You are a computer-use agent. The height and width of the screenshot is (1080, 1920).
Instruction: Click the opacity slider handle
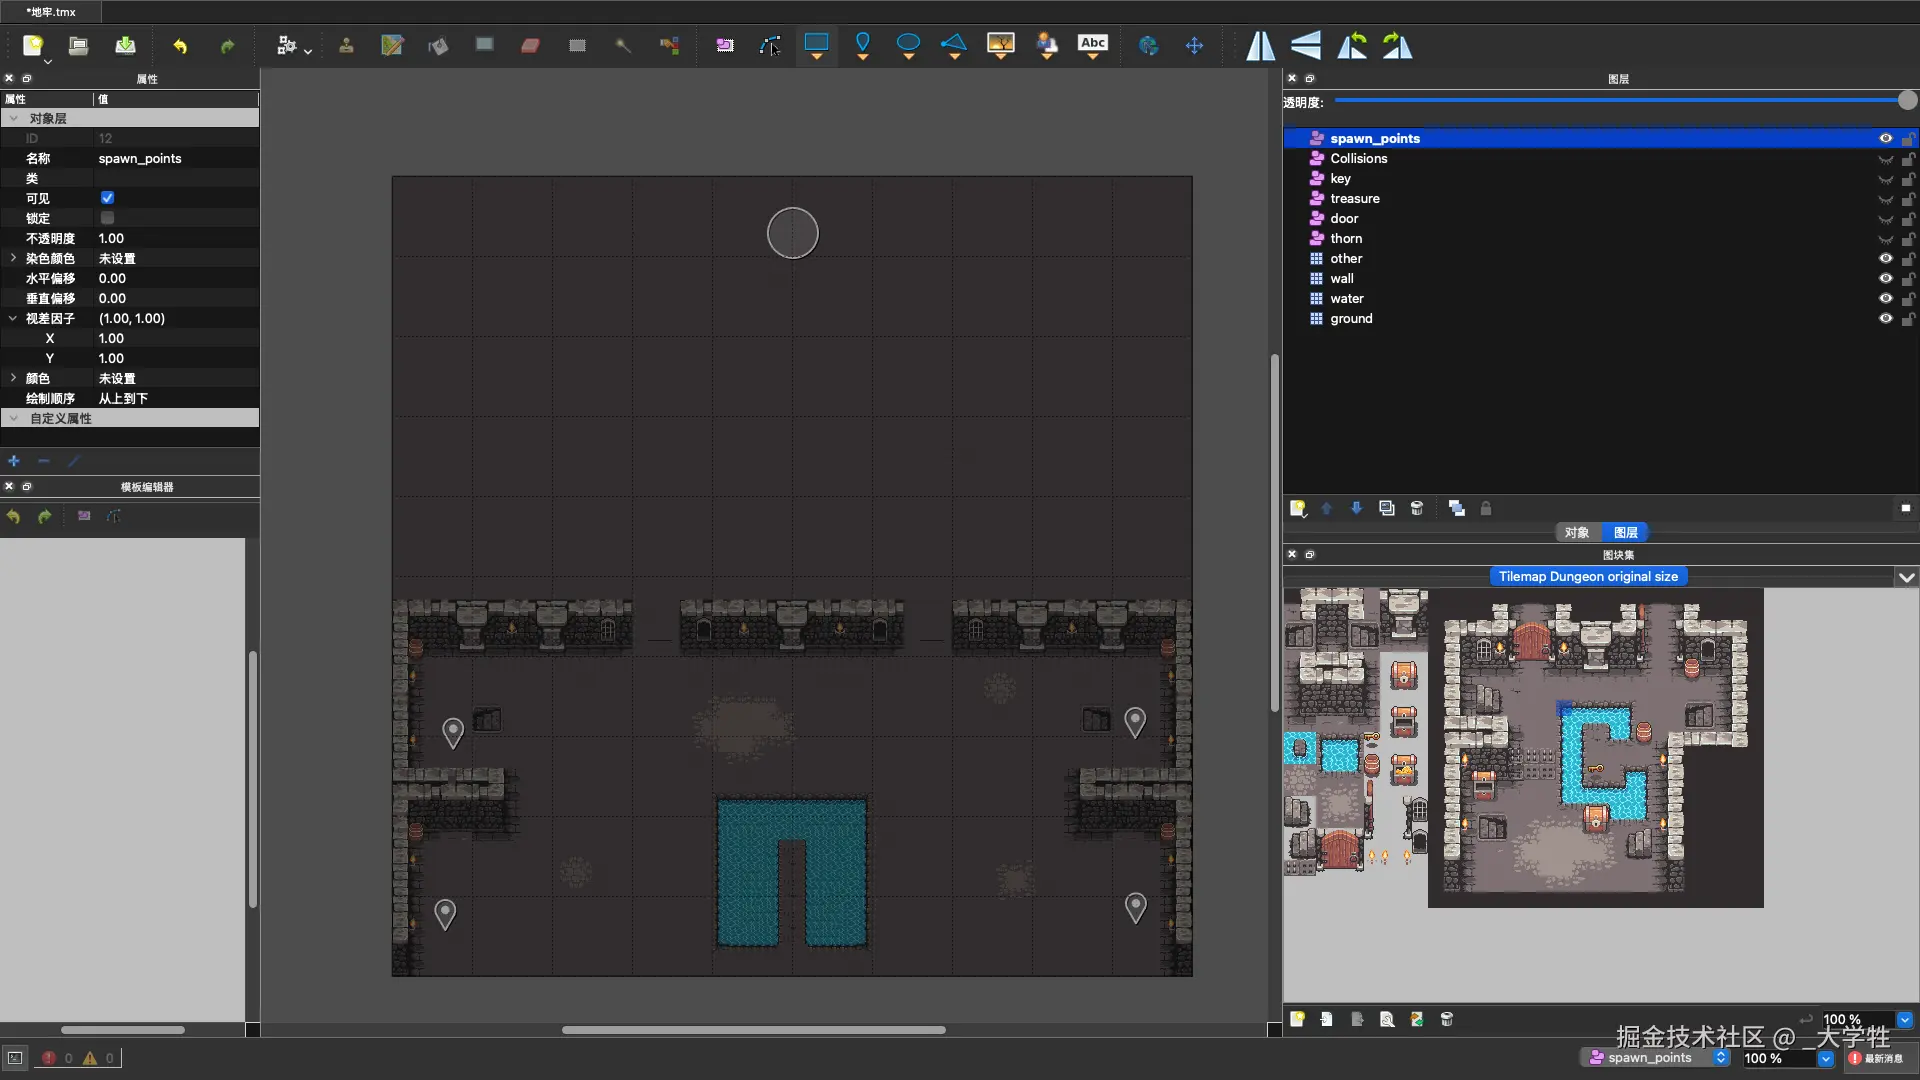(x=1907, y=100)
